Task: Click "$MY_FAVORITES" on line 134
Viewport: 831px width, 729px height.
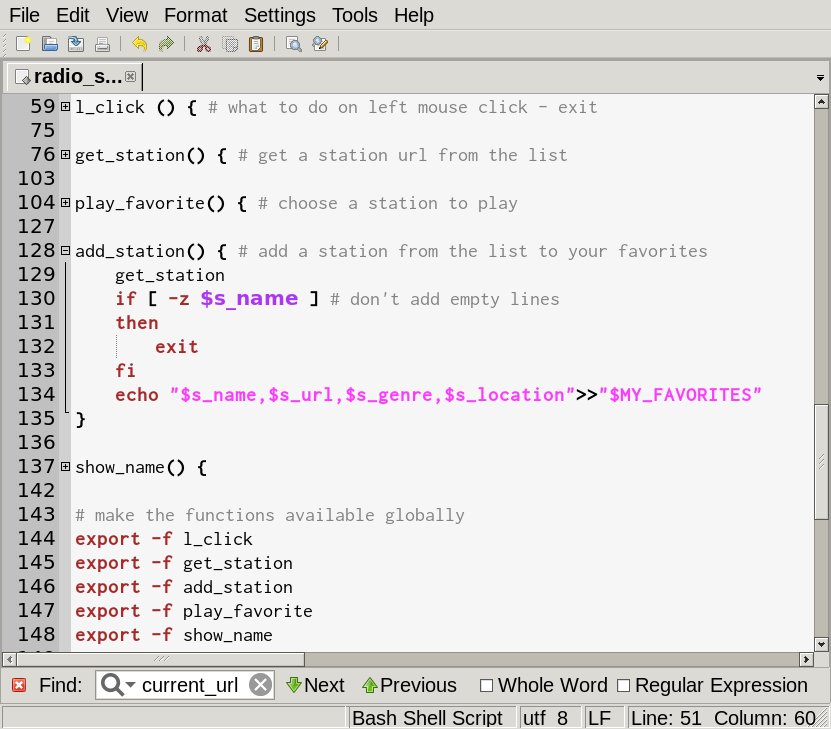Action: tap(680, 395)
